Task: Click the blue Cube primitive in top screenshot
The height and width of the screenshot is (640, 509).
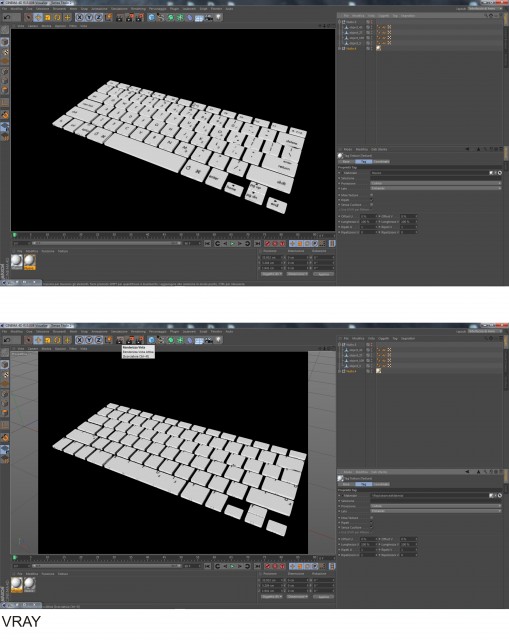Action: (151, 17)
